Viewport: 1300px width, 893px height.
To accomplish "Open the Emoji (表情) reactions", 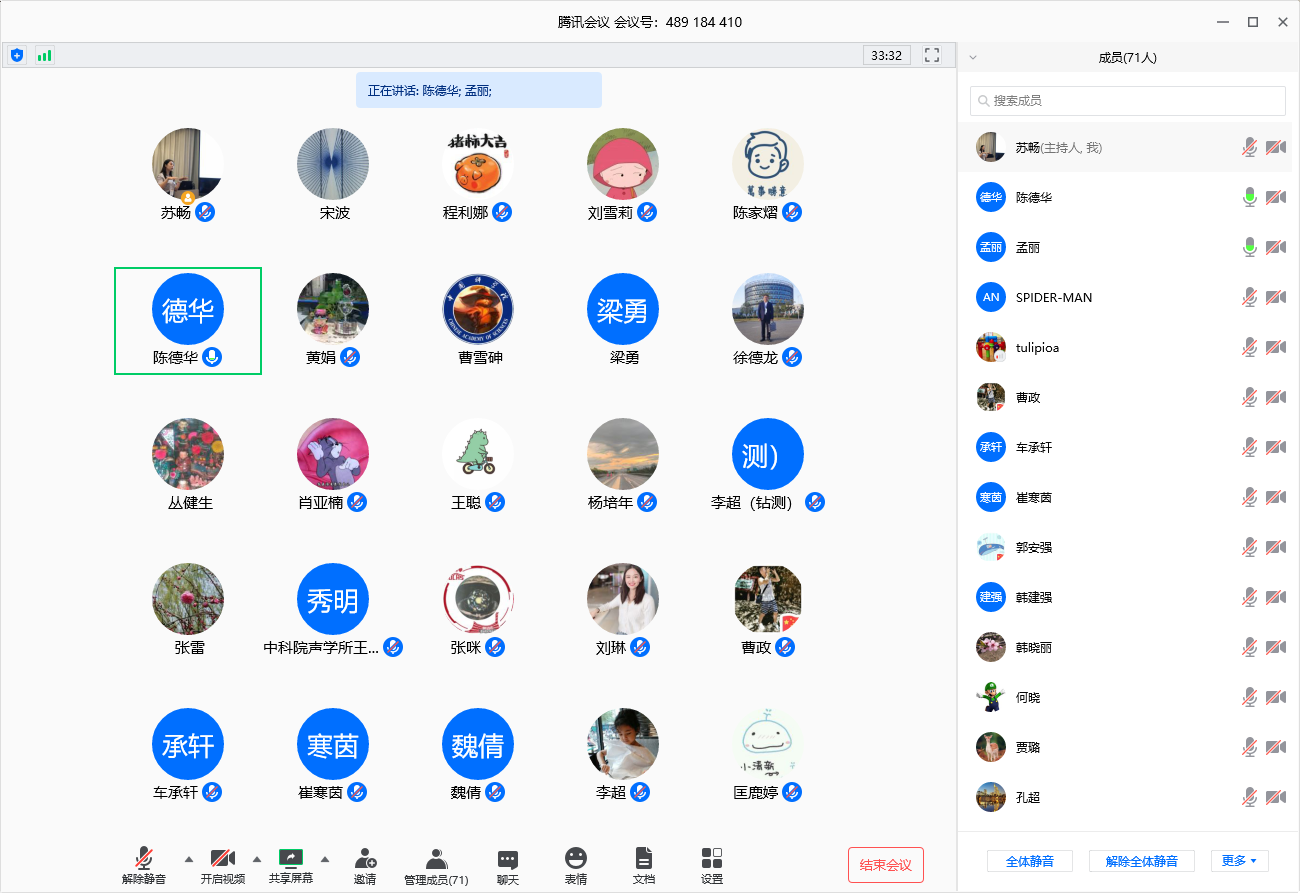I will coord(576,859).
